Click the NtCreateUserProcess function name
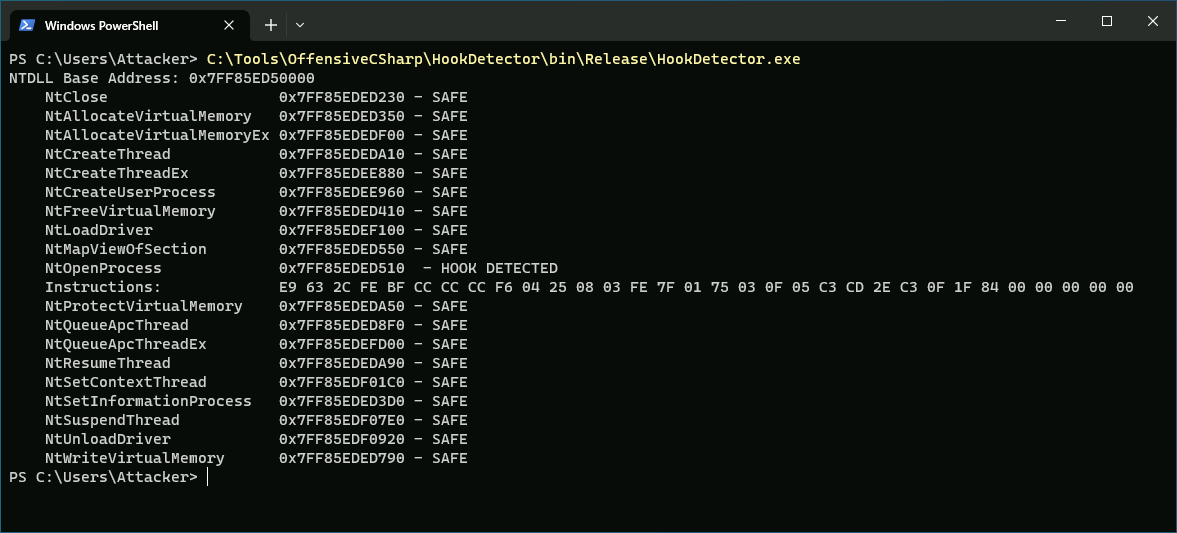Image resolution: width=1177 pixels, height=533 pixels. (130, 192)
